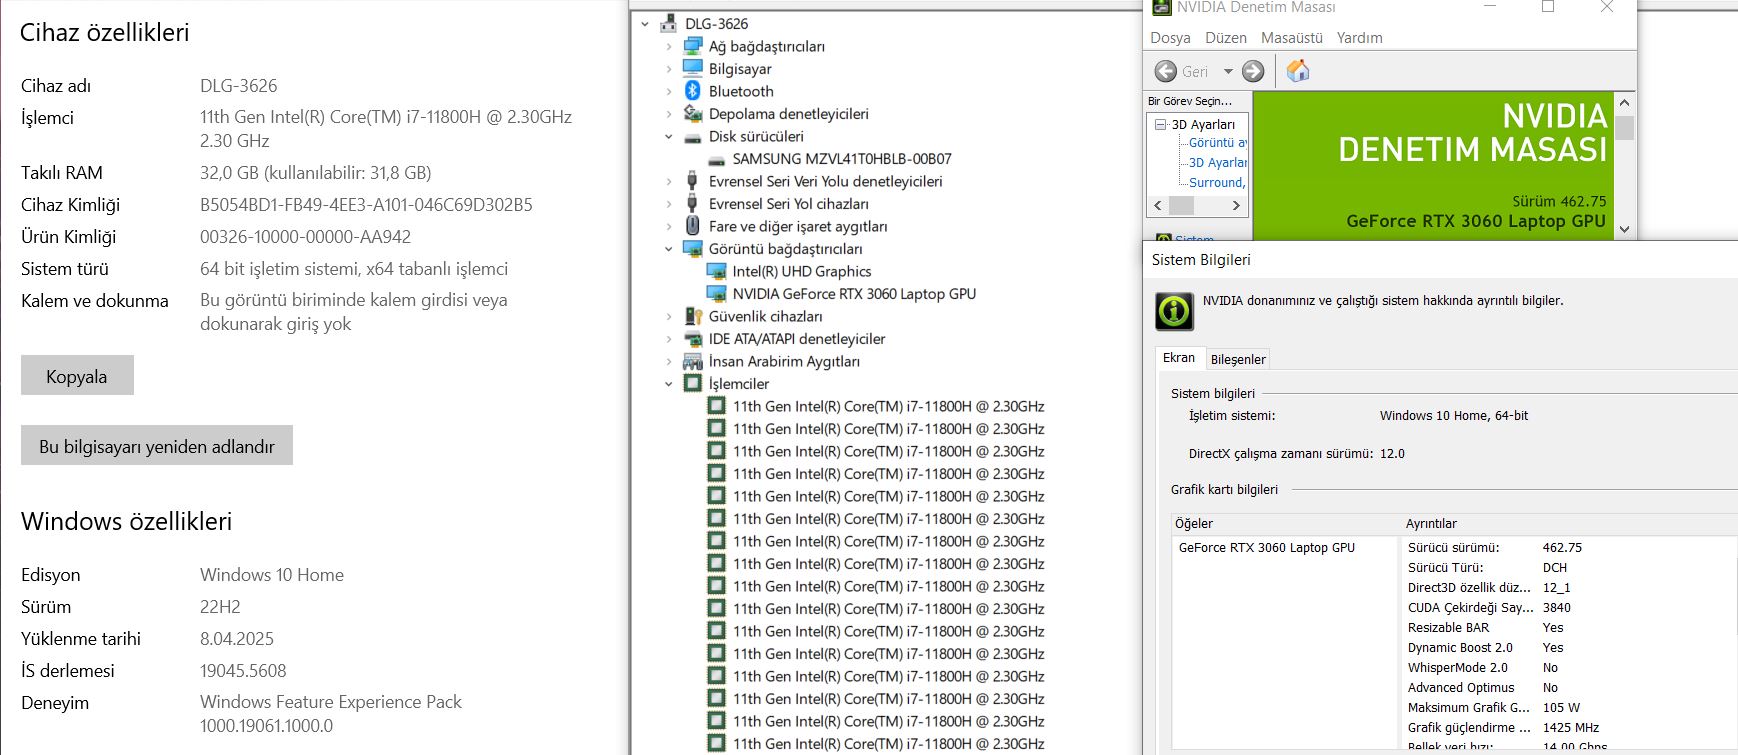Select Intel(R) UHD Graphics entry

[802, 271]
